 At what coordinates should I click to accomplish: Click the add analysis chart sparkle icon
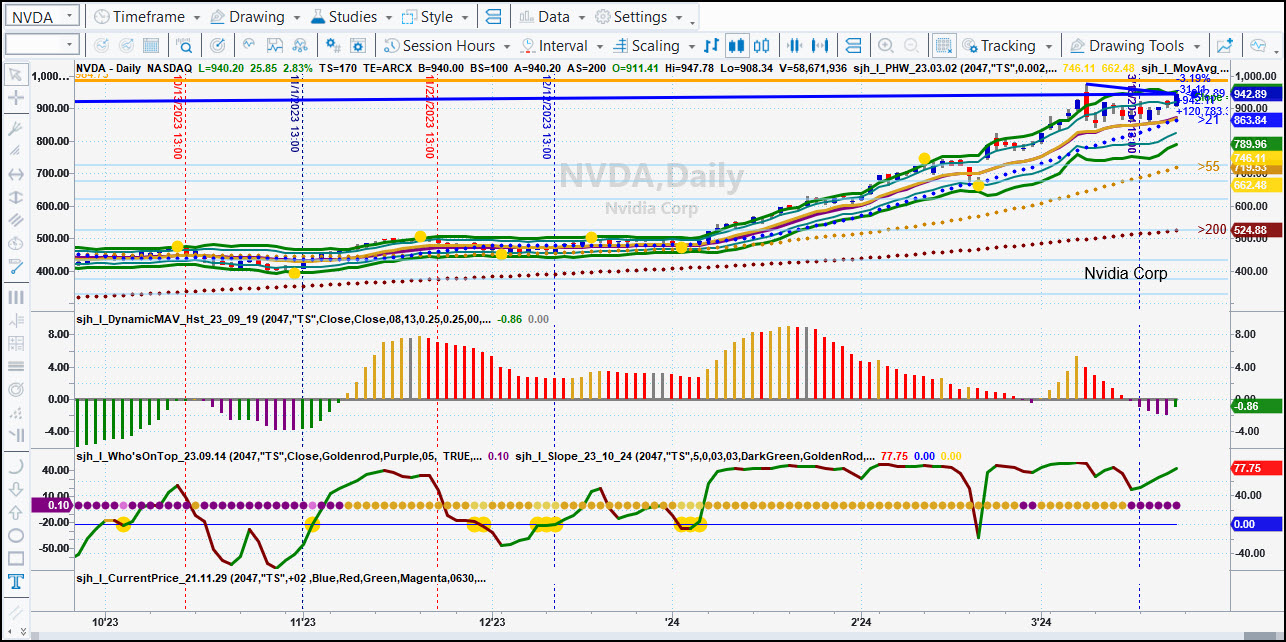[x=1224, y=45]
